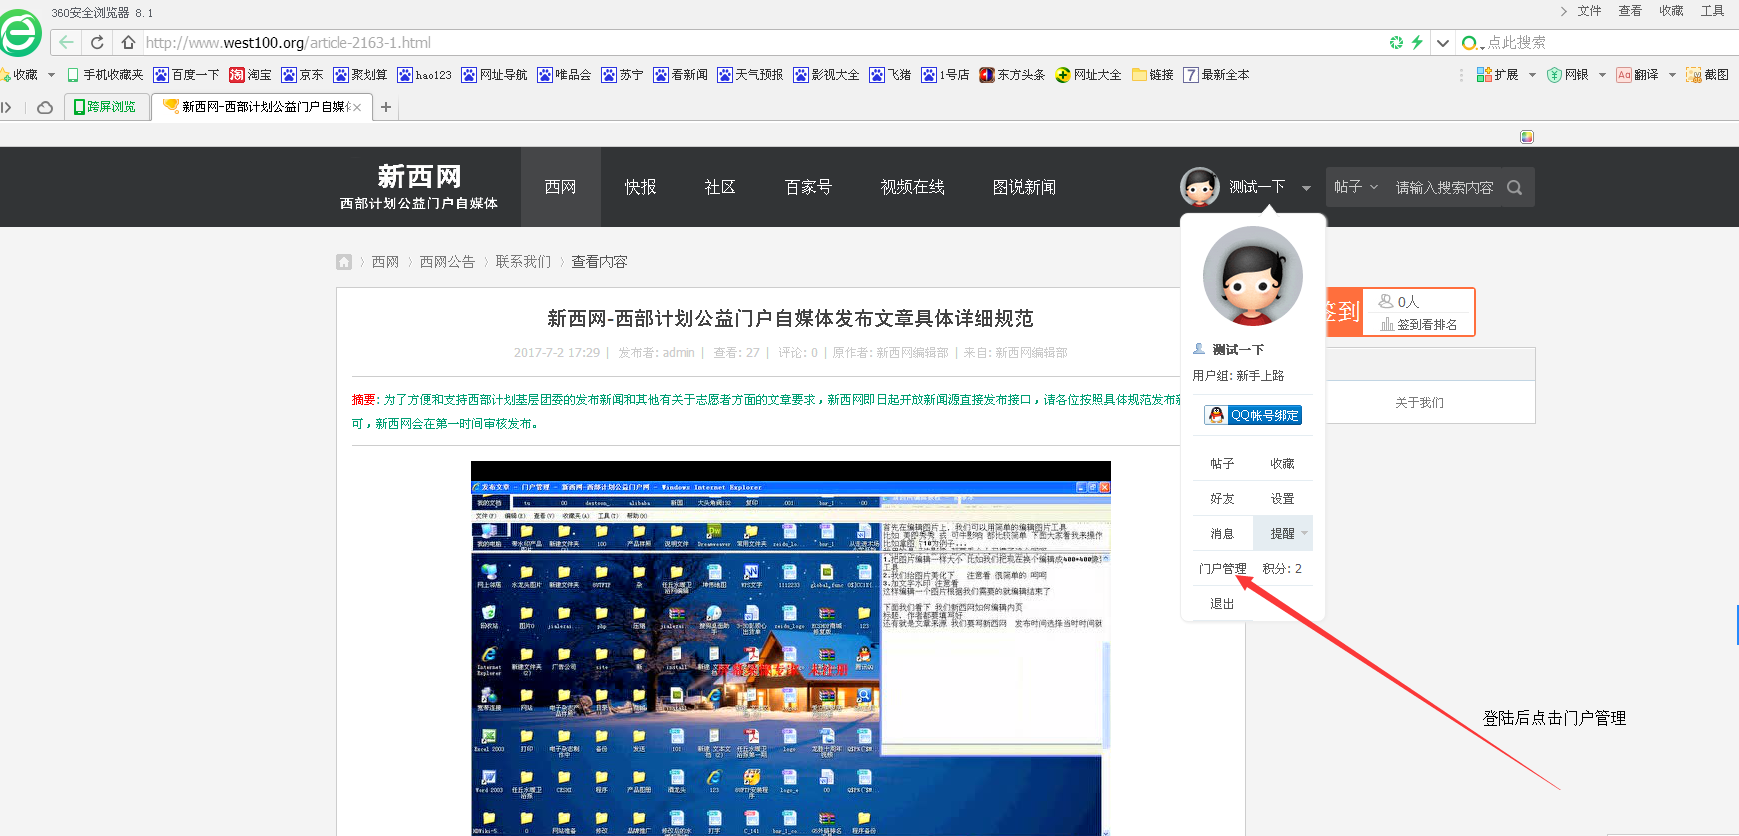This screenshot has width=1739, height=836.
Task: Open the hao123 bookmark
Action: pyautogui.click(x=424, y=75)
